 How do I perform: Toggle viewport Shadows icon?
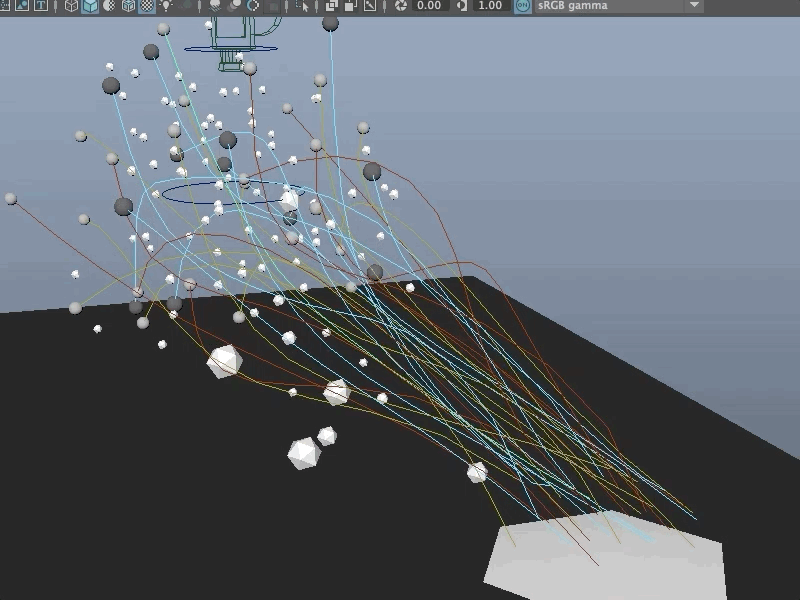[x=186, y=6]
